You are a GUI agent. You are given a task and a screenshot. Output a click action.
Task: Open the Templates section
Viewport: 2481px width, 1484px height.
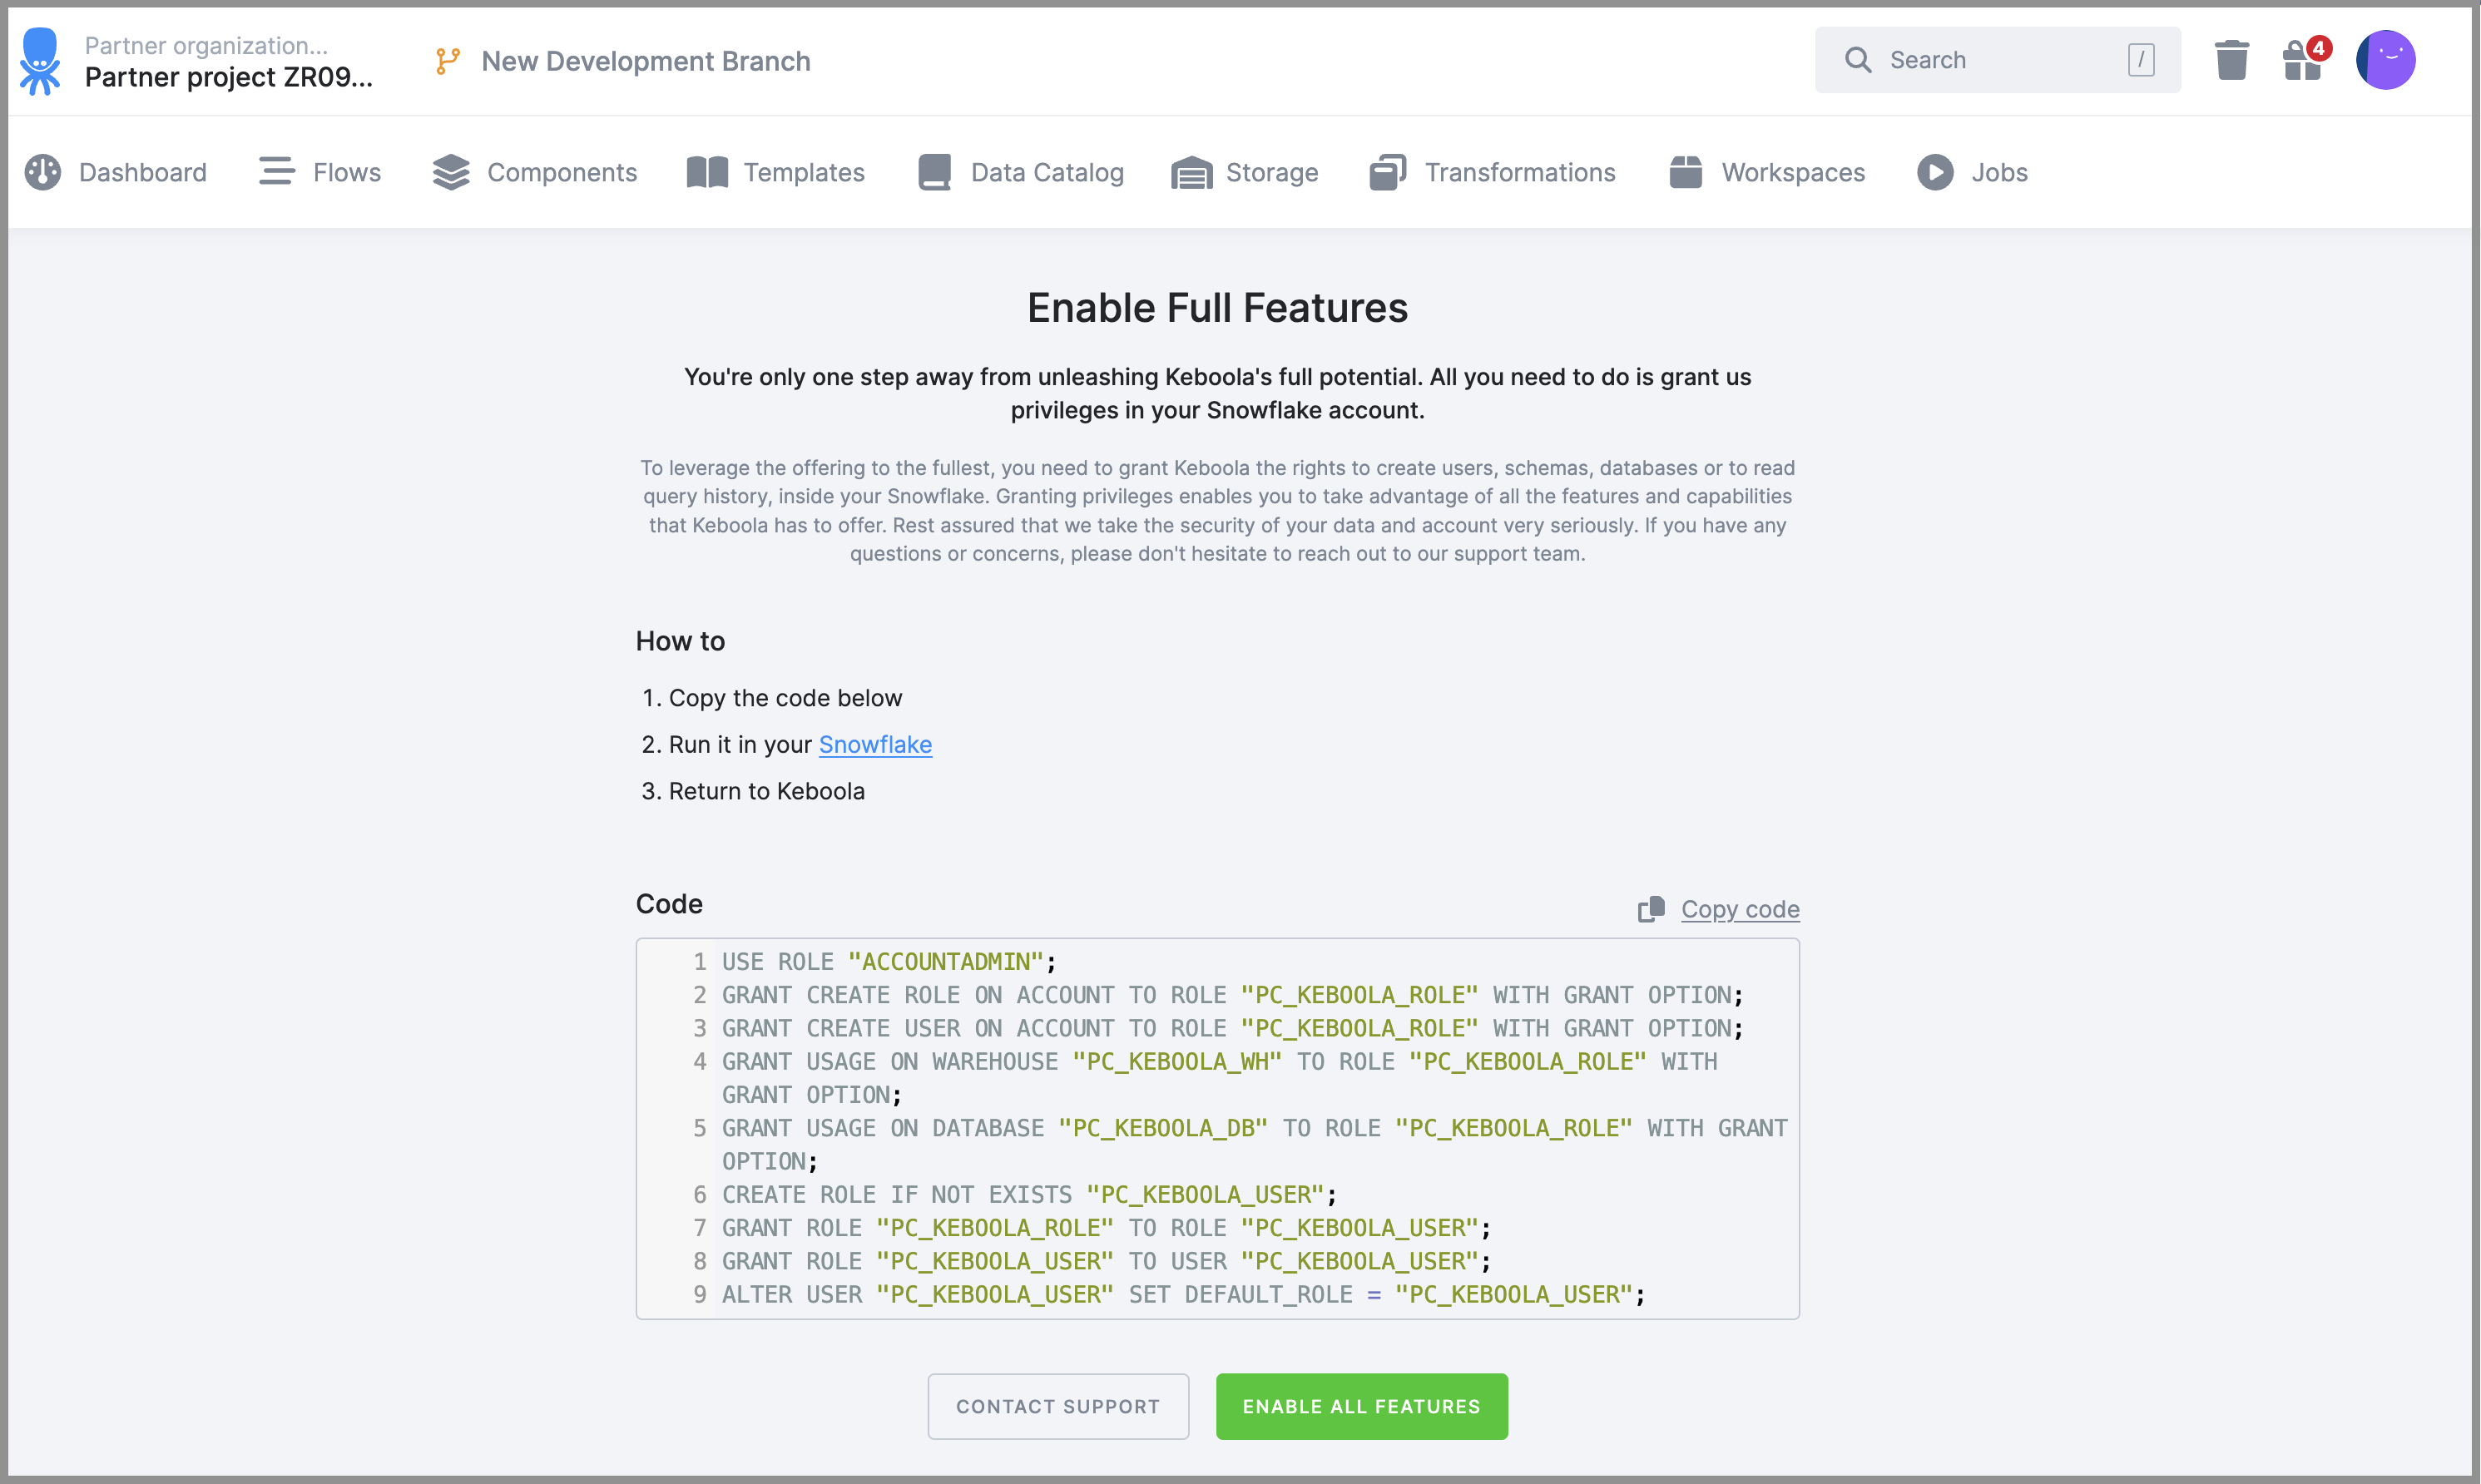(x=776, y=172)
